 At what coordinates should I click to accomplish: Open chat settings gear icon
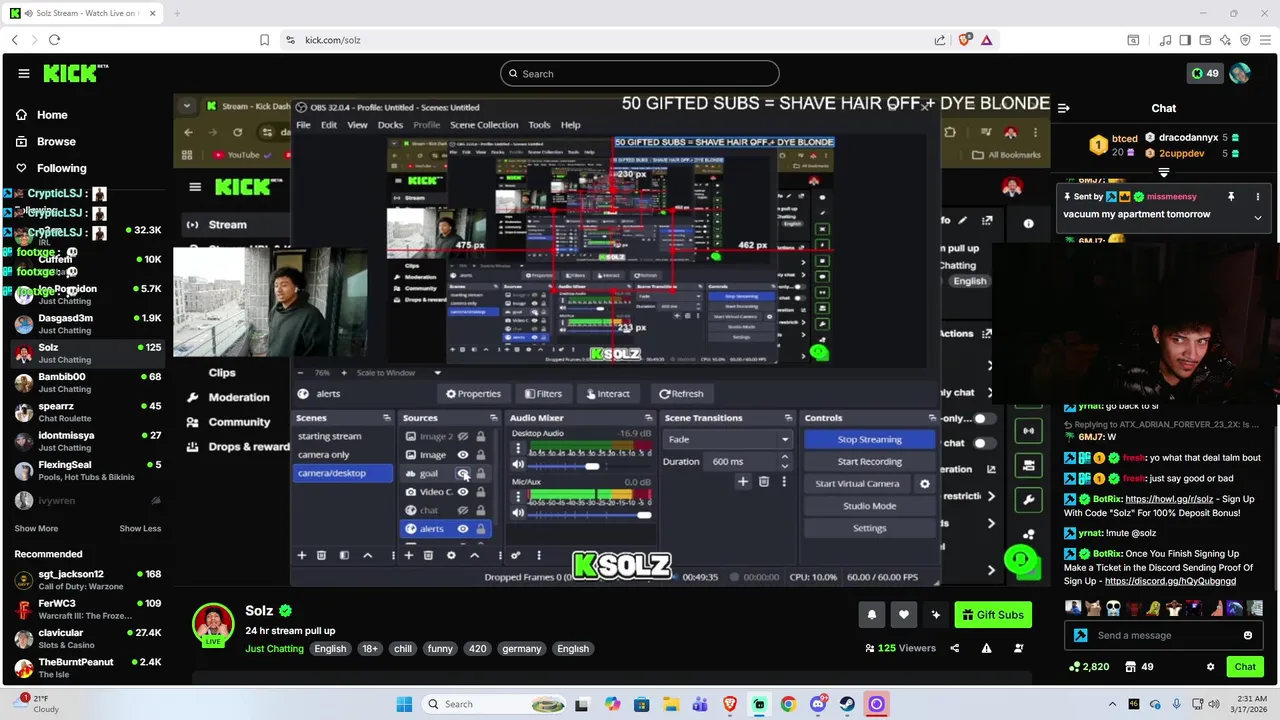click(x=1210, y=667)
